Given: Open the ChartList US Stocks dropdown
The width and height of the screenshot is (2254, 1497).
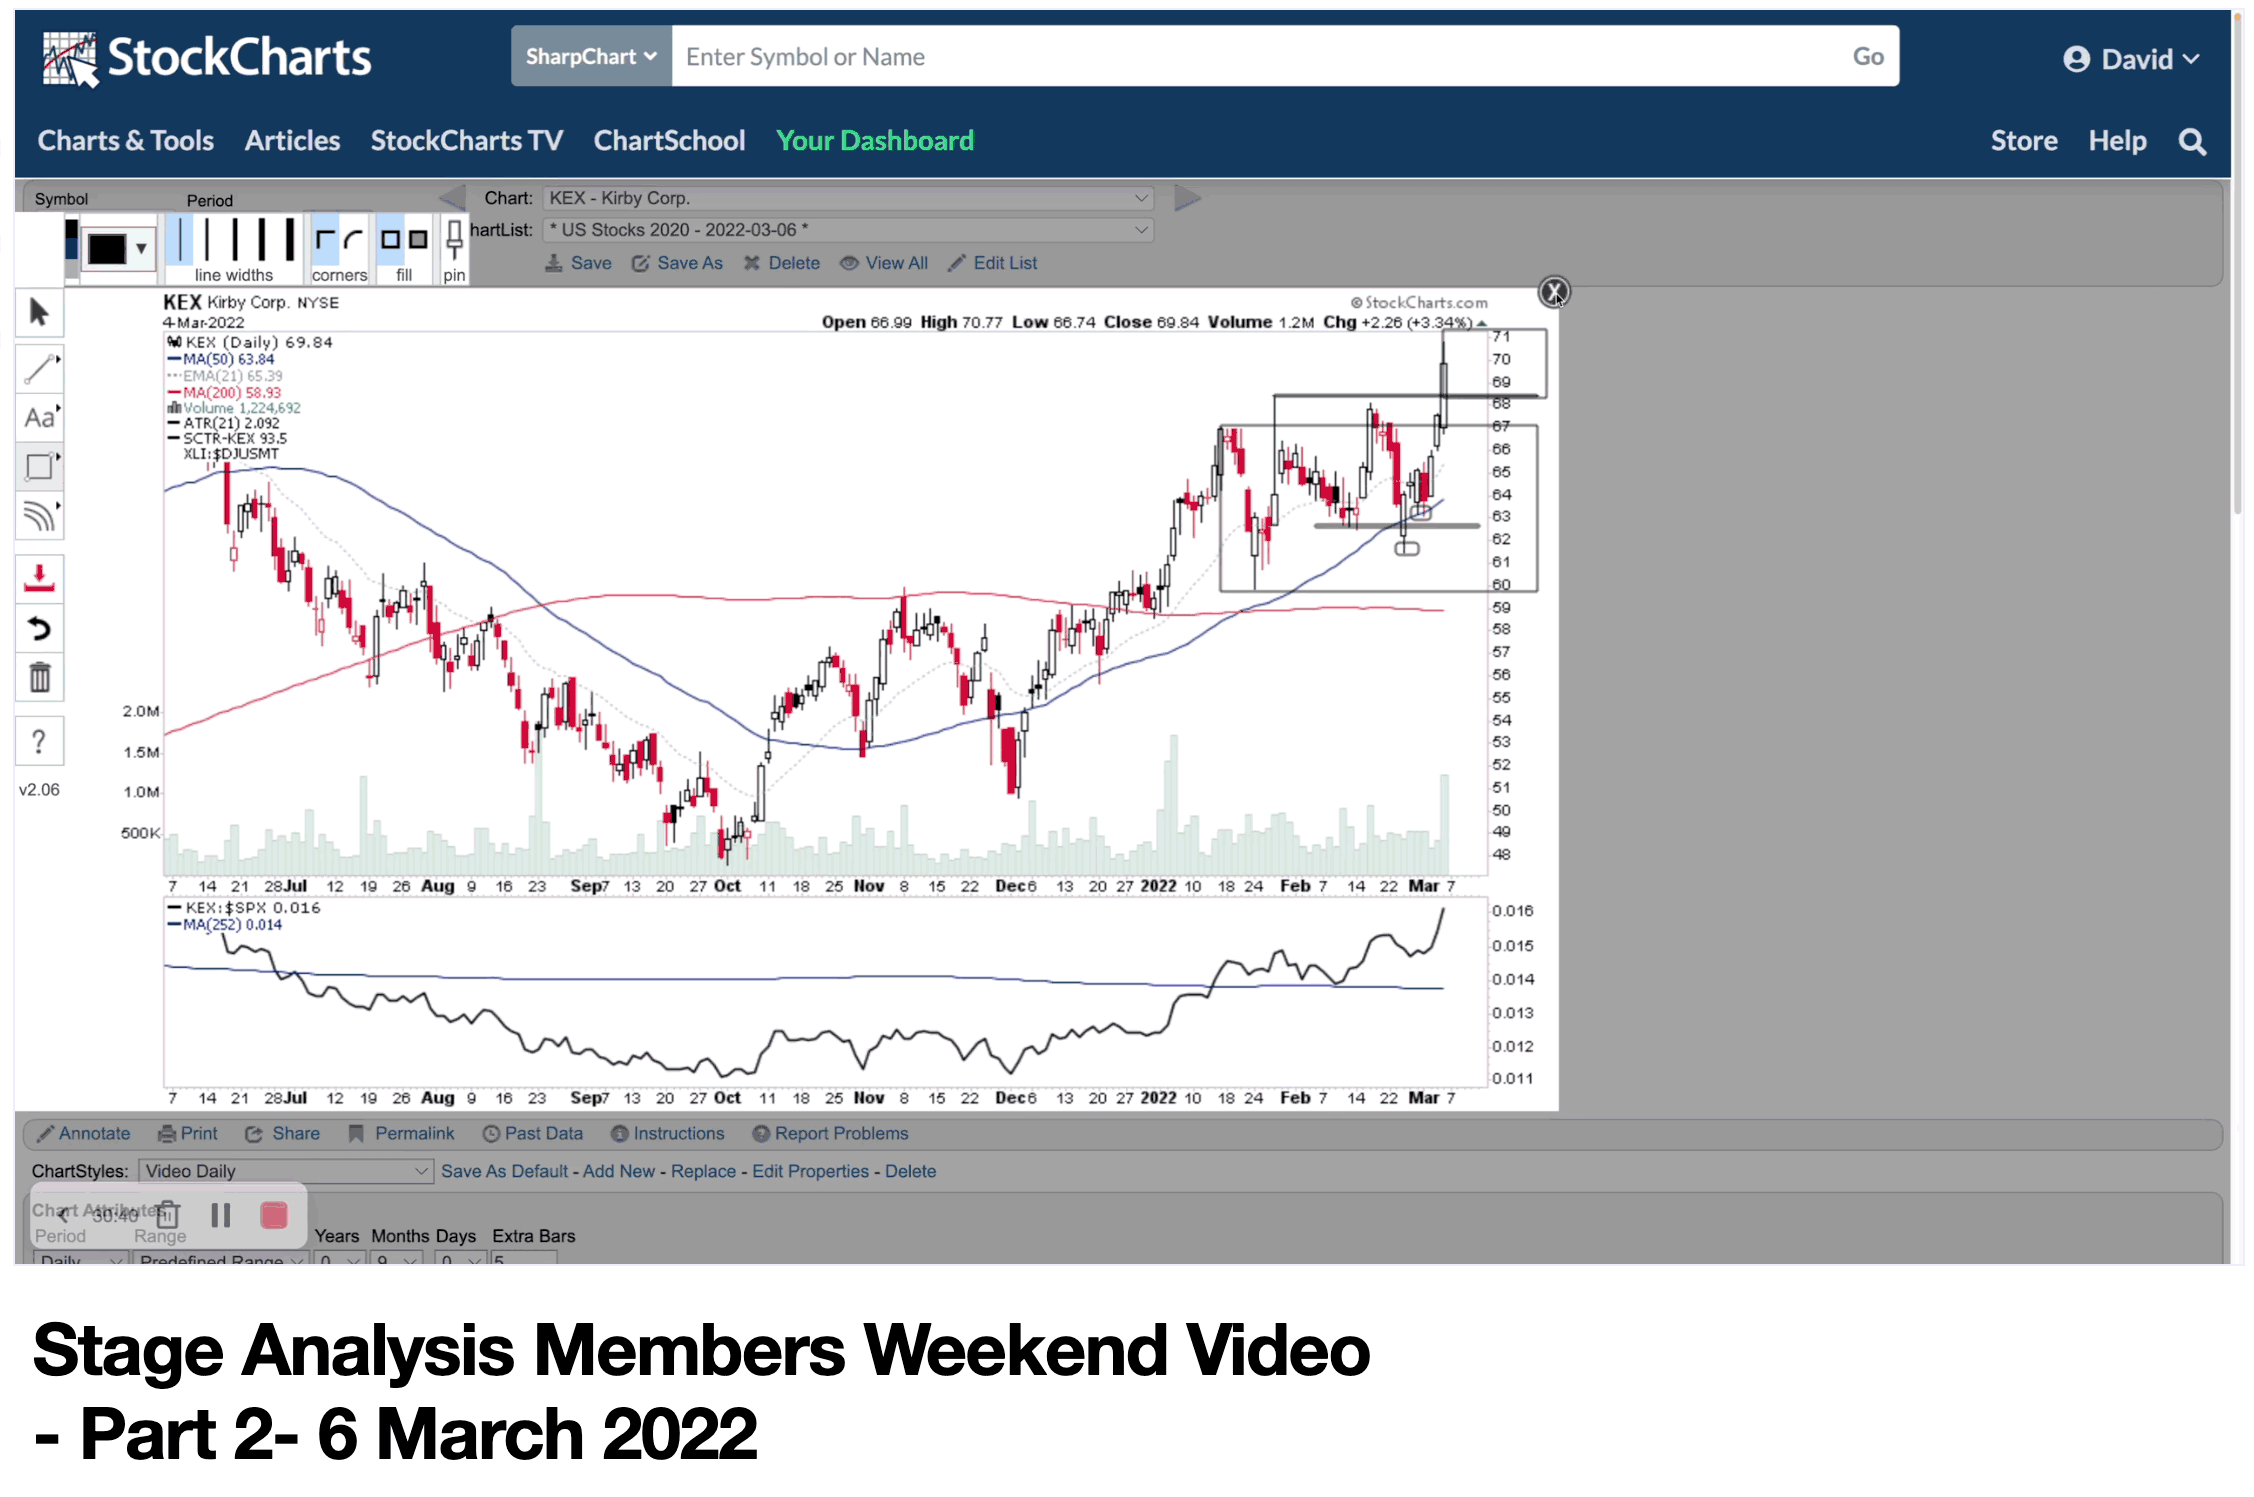Looking at the screenshot, I should point(848,230).
